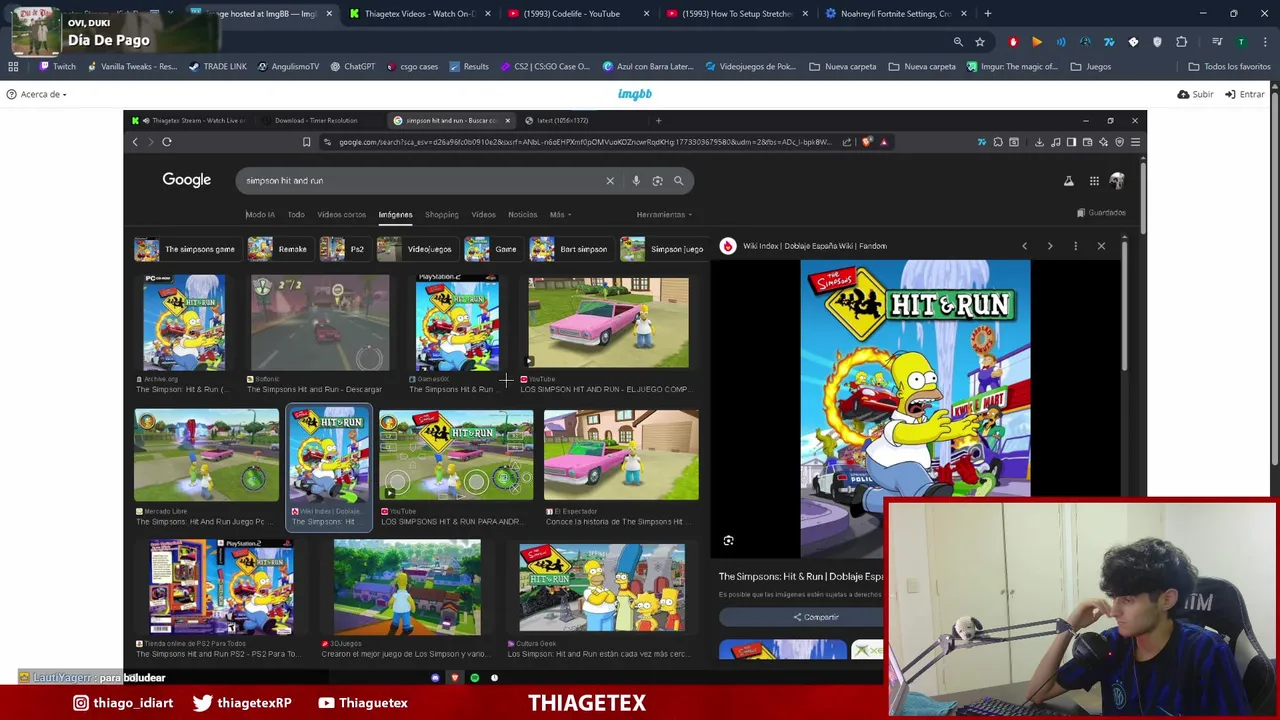Expand the Acerca de dropdown

(x=36, y=94)
